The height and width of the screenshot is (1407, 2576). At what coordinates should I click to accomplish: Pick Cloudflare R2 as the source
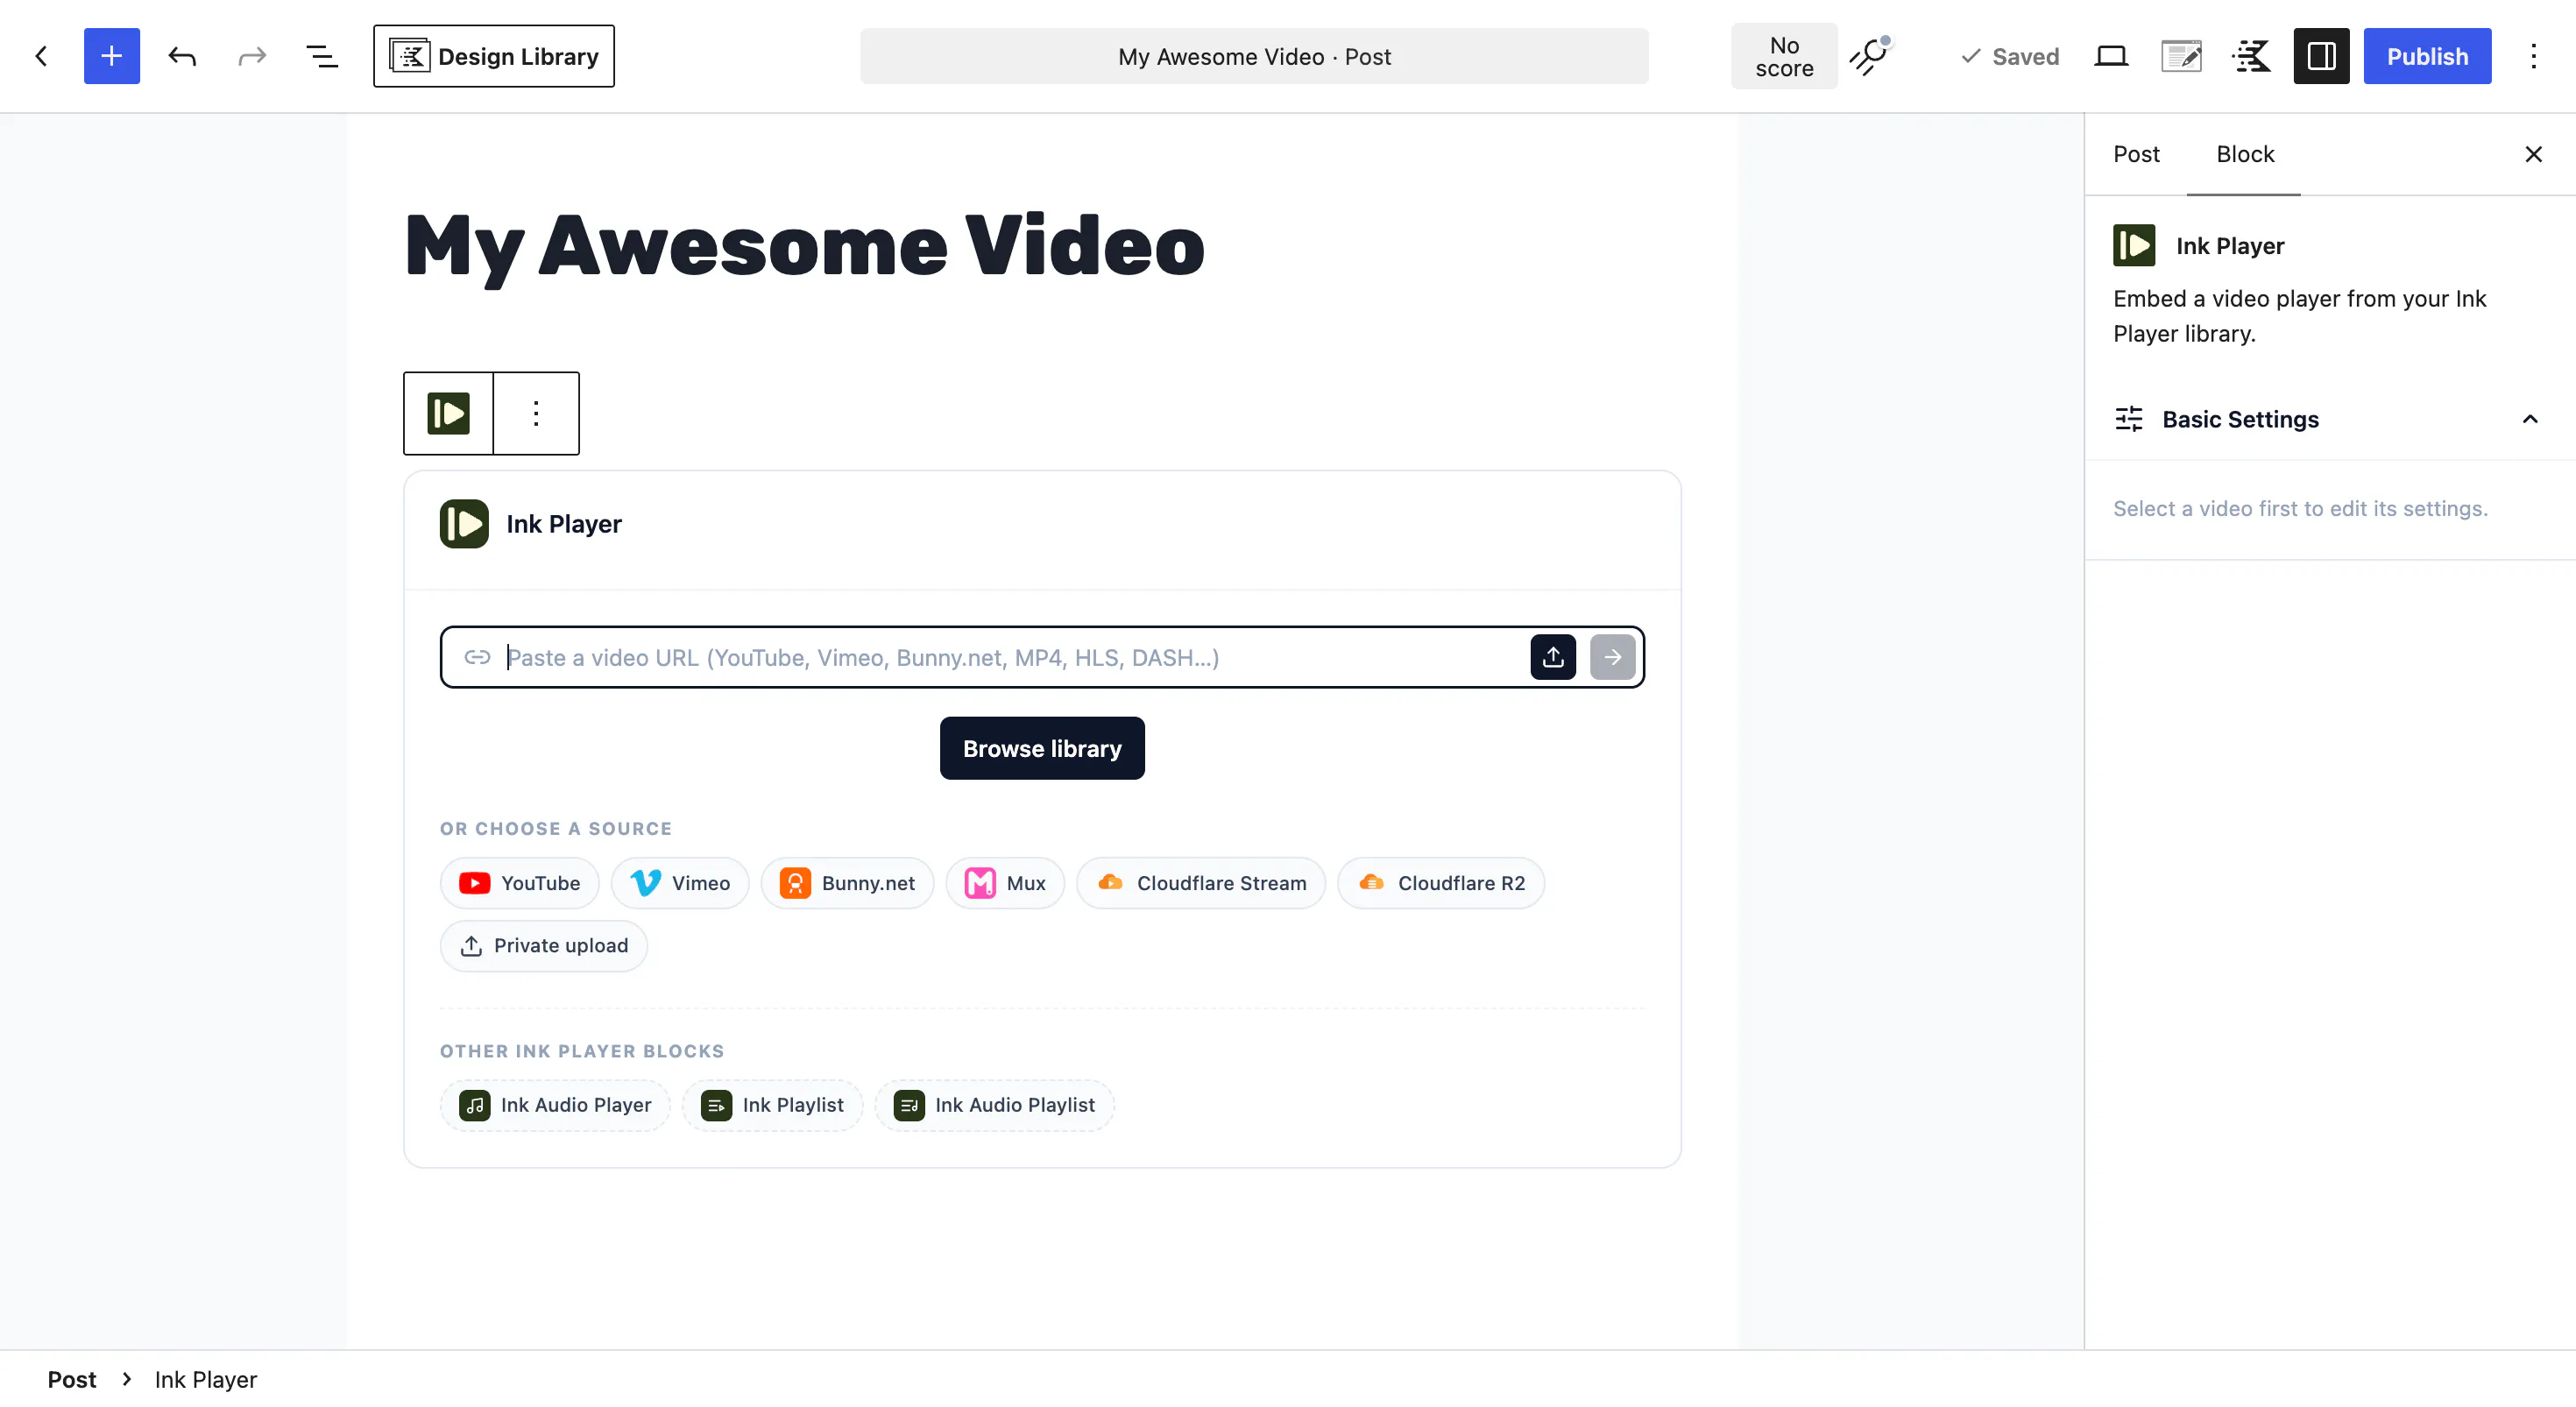pos(1441,883)
